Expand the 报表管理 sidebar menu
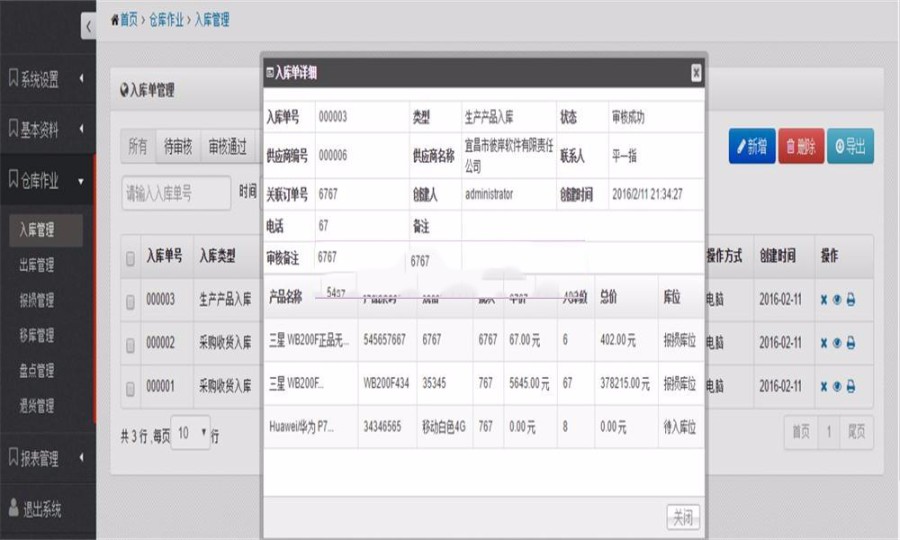The width and height of the screenshot is (900, 540). [47, 457]
